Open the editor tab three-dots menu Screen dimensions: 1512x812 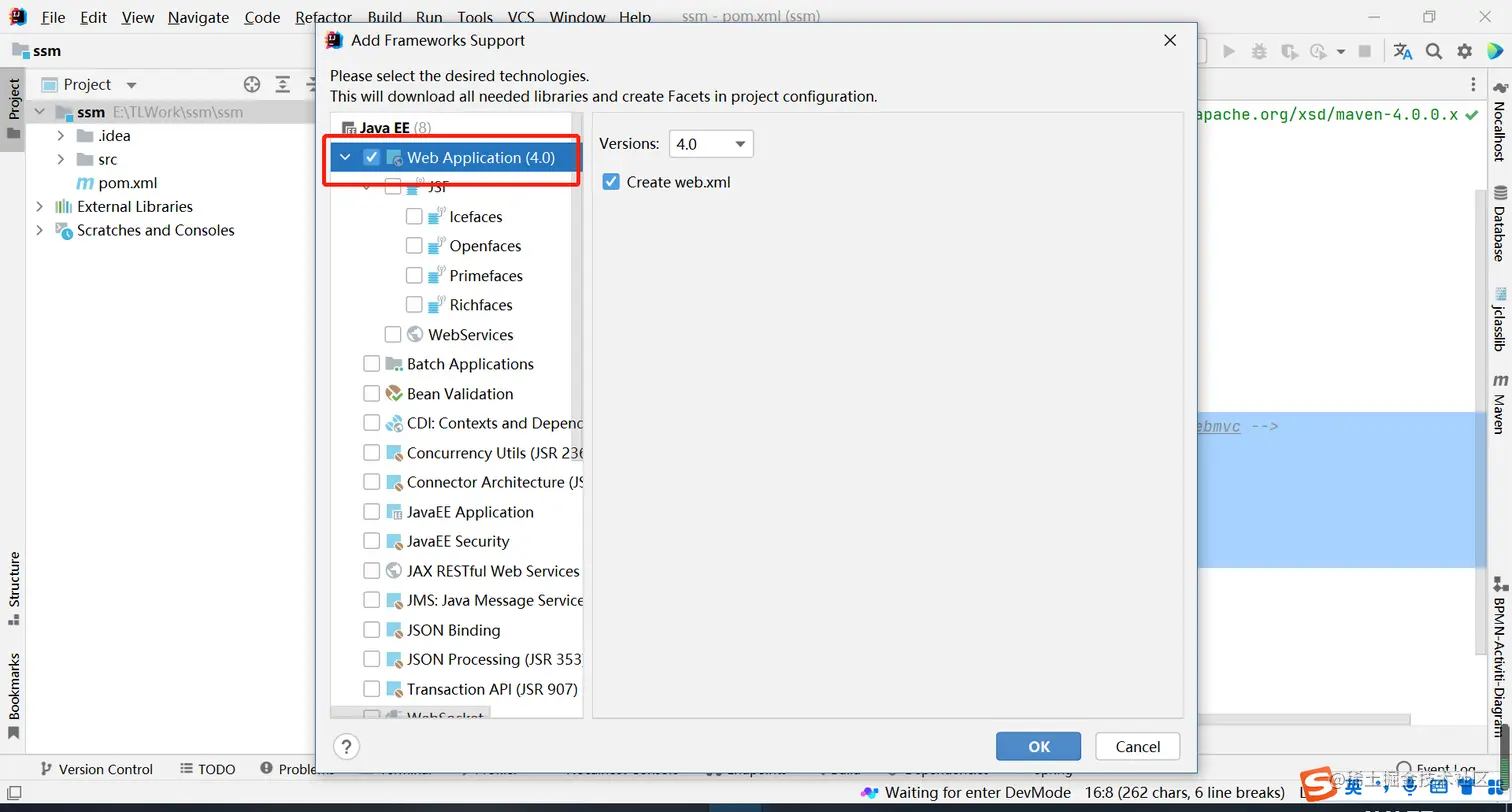(1472, 85)
